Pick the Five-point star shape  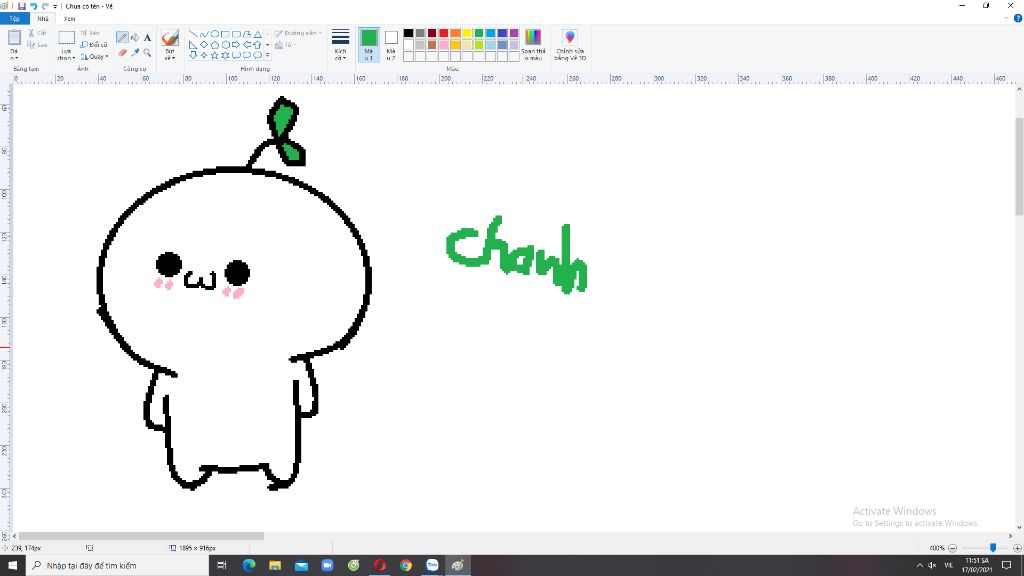point(215,56)
